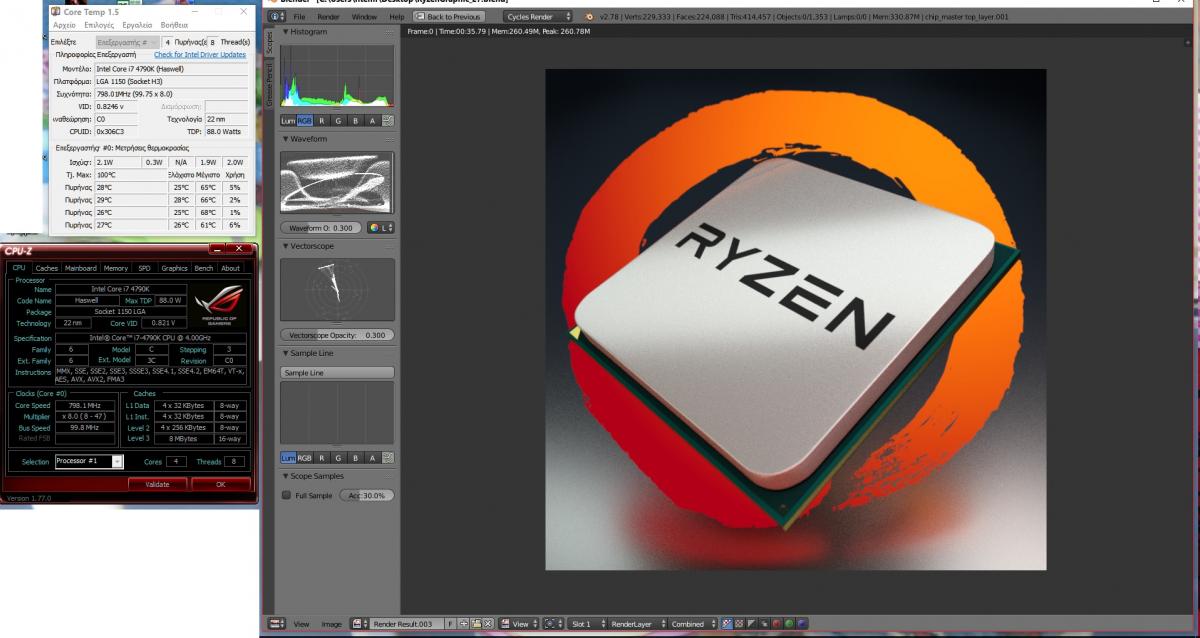This screenshot has width=1200, height=638.
Task: Show only the Green channel
Action: (789, 624)
